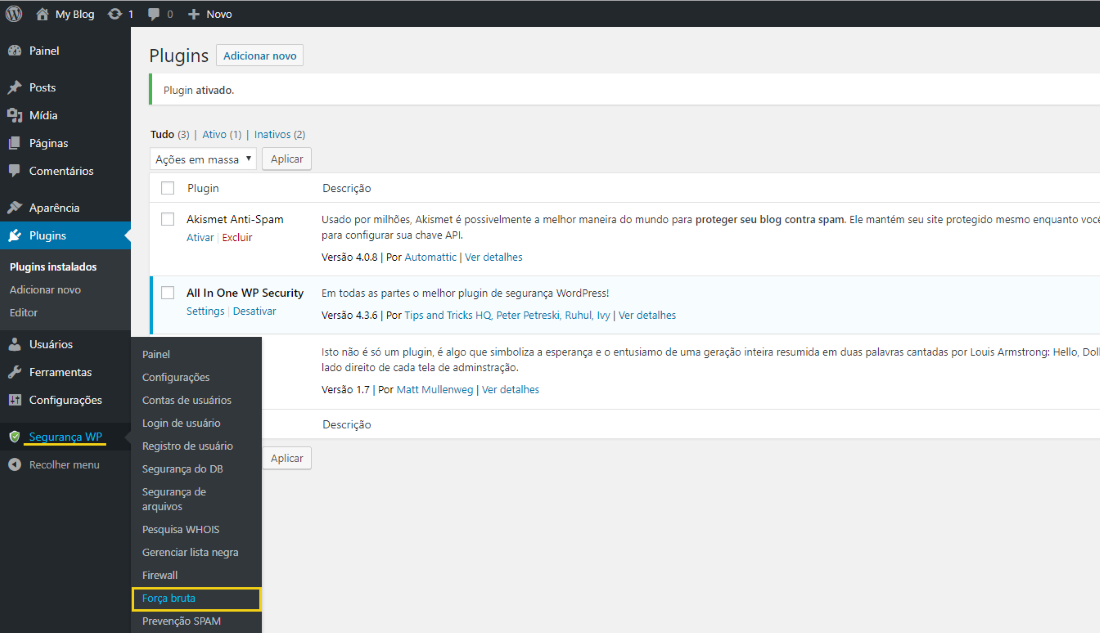Click Ativar under Akismet Anti-Spam

click(200, 237)
